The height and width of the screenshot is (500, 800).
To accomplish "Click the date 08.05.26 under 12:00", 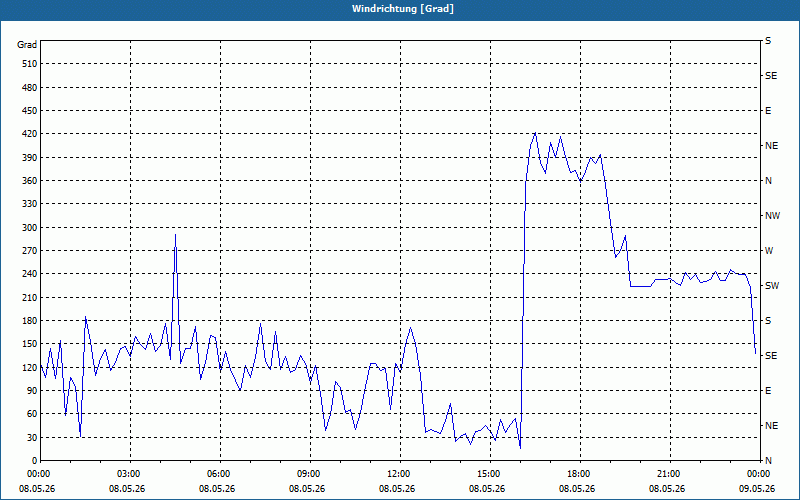I will tap(396, 489).
